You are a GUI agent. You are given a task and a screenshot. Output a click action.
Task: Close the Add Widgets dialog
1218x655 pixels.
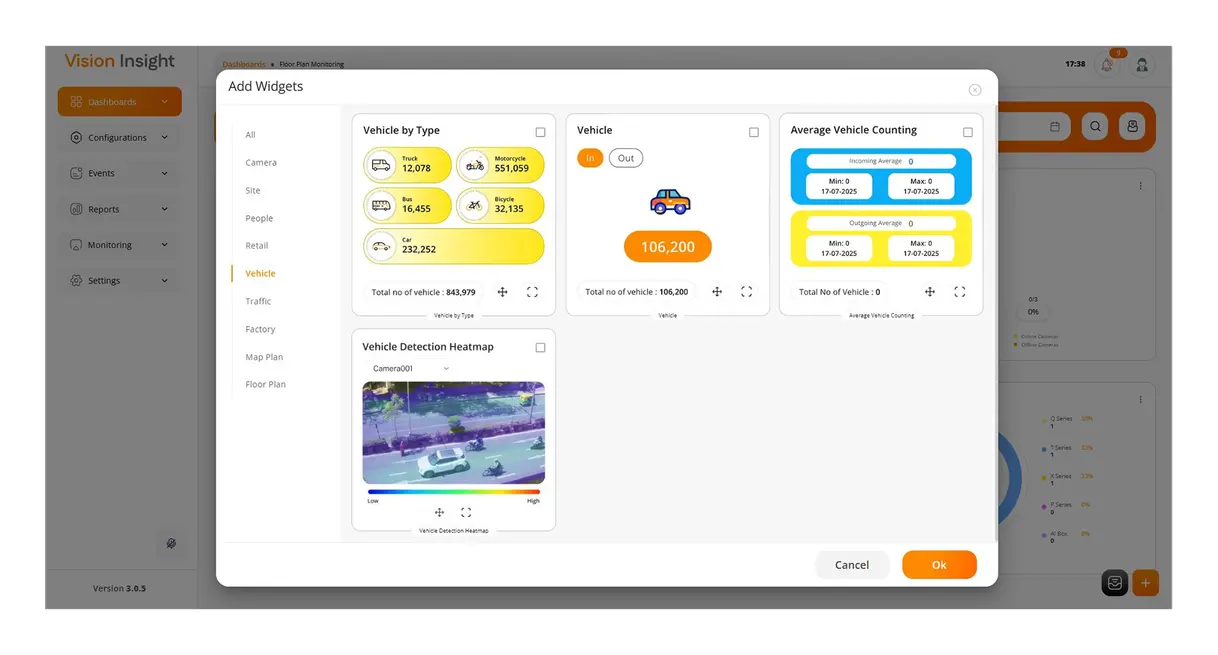[x=975, y=90]
